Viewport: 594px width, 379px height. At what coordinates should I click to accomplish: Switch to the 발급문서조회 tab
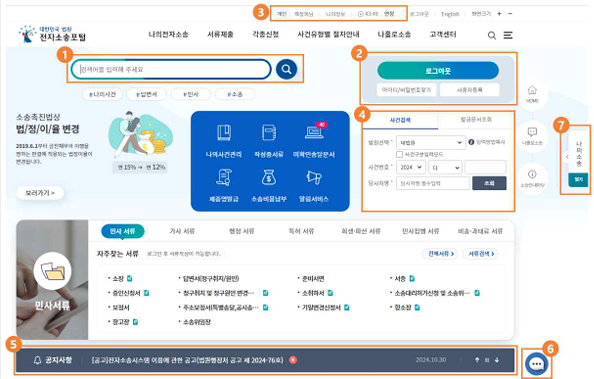tap(476, 120)
